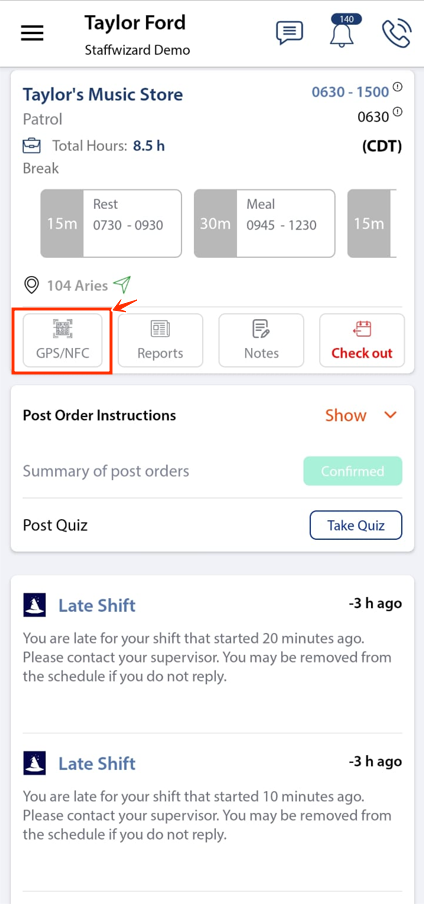Viewport: 424px width, 904px height.
Task: Open GPS/NFC scanning
Action: tap(62, 340)
